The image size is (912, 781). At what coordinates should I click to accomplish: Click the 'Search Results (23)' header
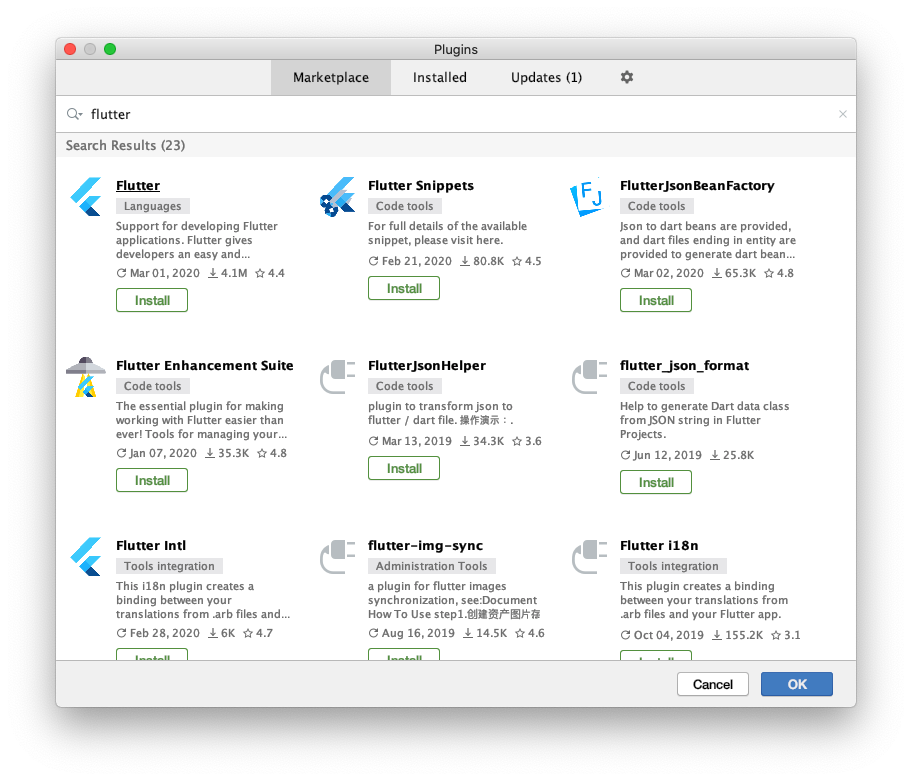(126, 145)
